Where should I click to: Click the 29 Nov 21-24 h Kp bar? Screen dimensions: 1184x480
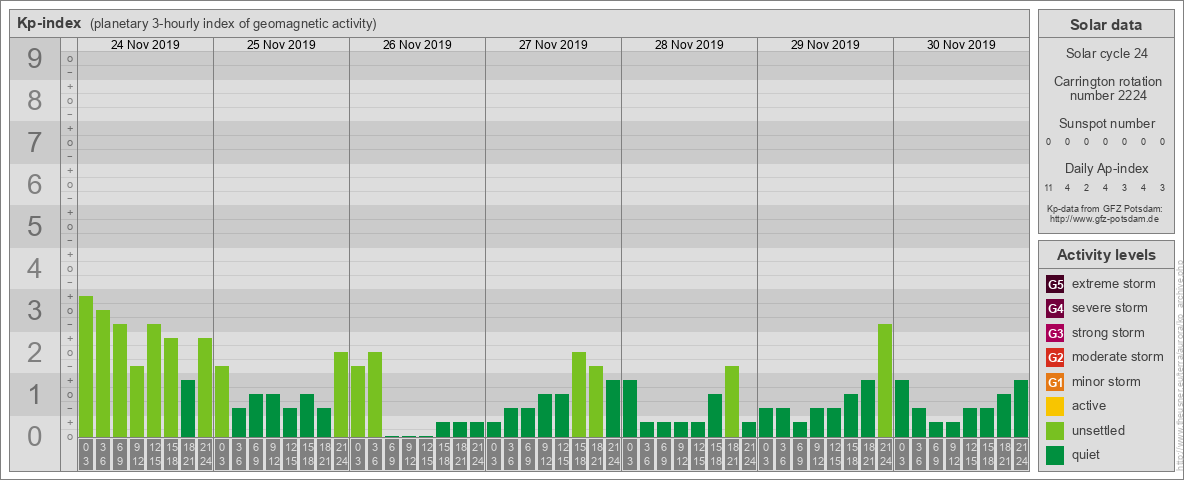[885, 380]
